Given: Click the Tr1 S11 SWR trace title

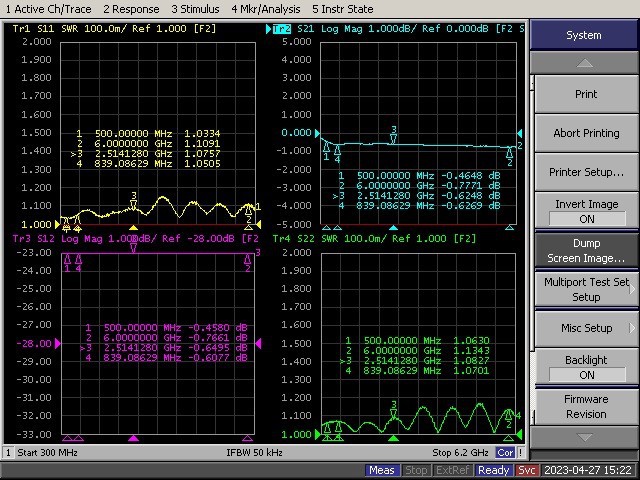Looking at the screenshot, I should click(x=114, y=29).
